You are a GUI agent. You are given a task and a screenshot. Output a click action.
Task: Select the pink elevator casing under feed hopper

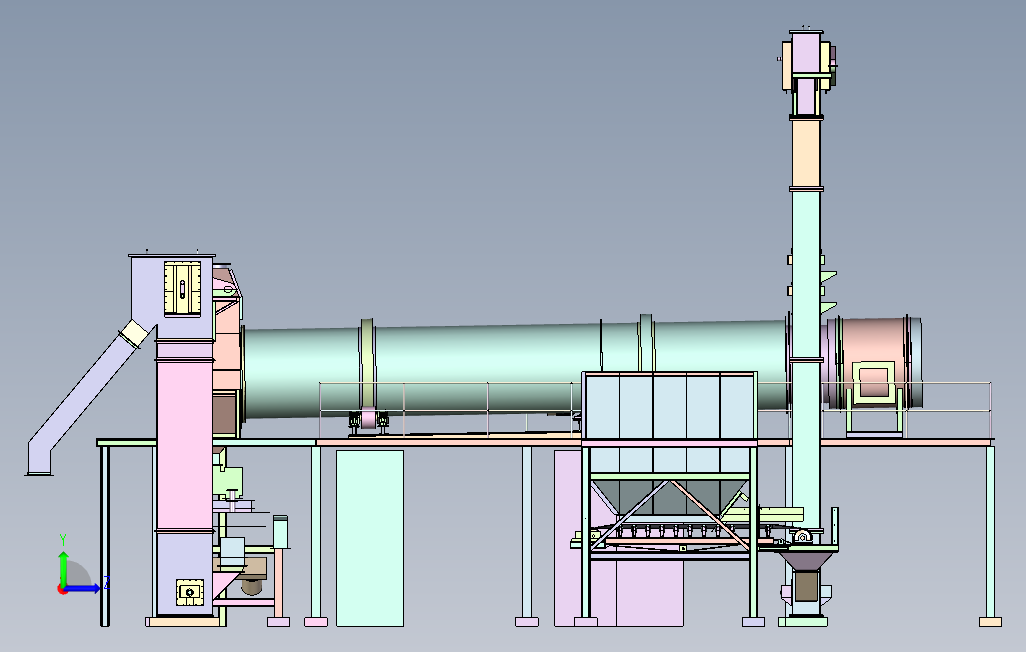185,444
